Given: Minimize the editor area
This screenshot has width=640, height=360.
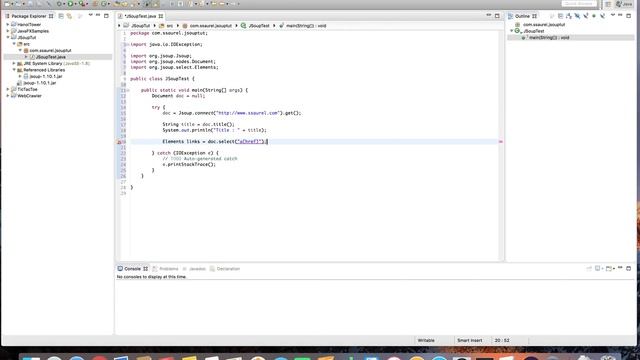Looking at the screenshot, I should pyautogui.click(x=489, y=15).
